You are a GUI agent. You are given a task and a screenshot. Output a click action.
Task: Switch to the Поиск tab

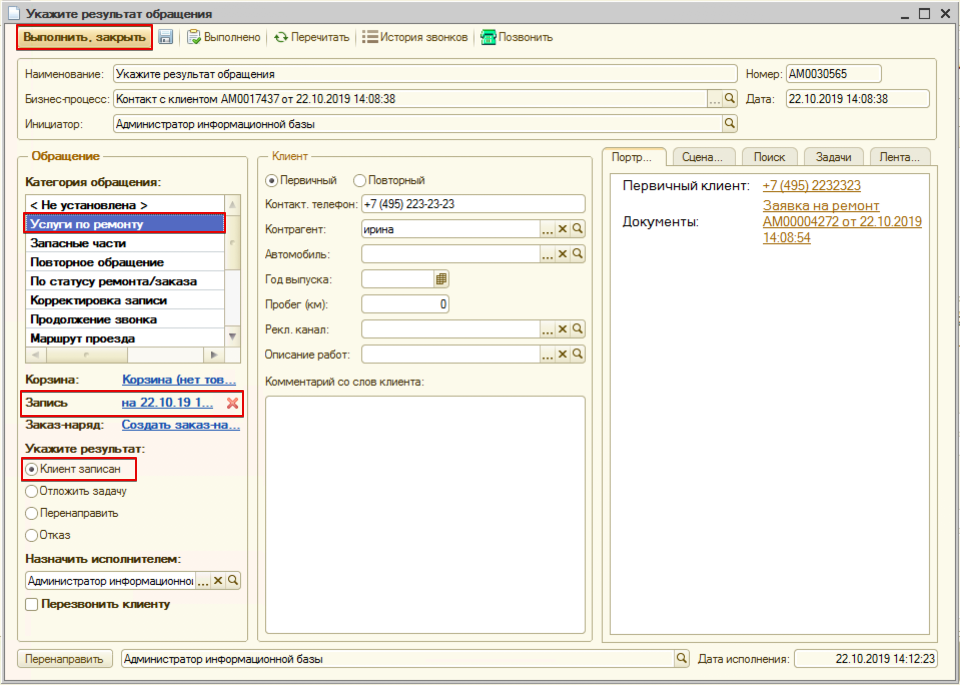click(x=769, y=157)
